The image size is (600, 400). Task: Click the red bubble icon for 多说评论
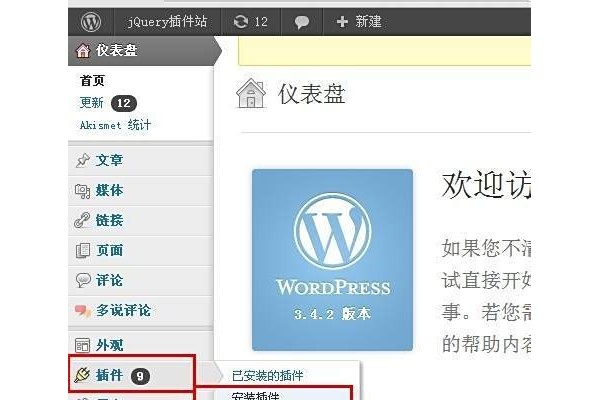(83, 311)
